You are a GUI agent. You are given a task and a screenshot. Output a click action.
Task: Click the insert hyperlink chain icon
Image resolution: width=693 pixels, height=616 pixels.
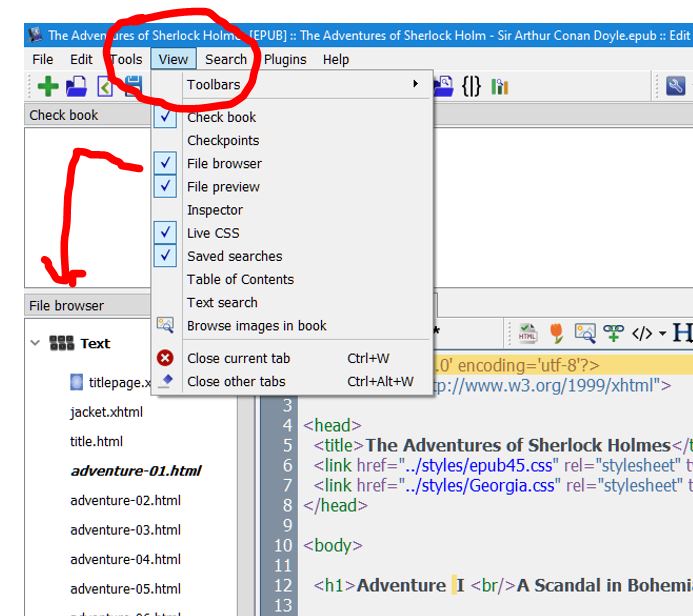[x=613, y=333]
